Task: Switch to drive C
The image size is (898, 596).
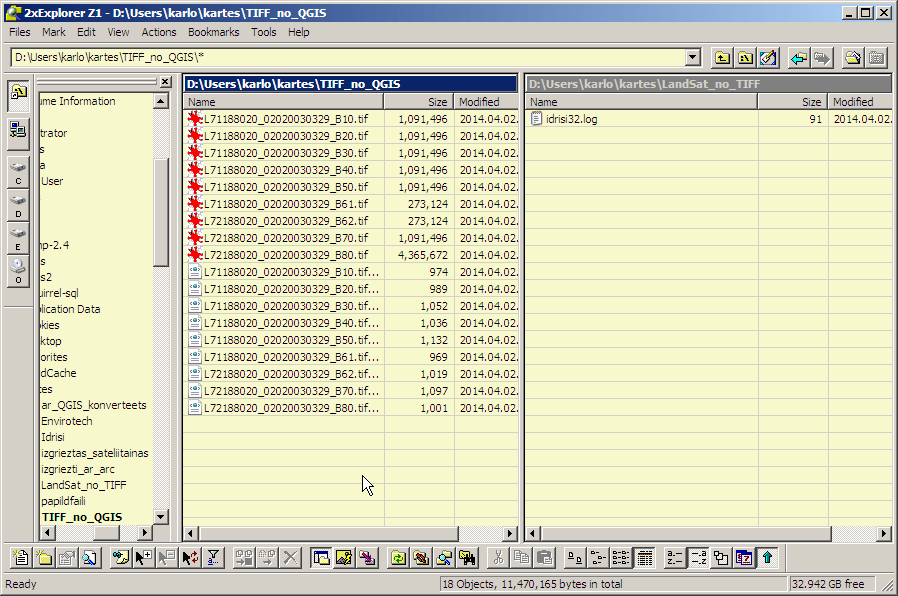Action: click(18, 173)
